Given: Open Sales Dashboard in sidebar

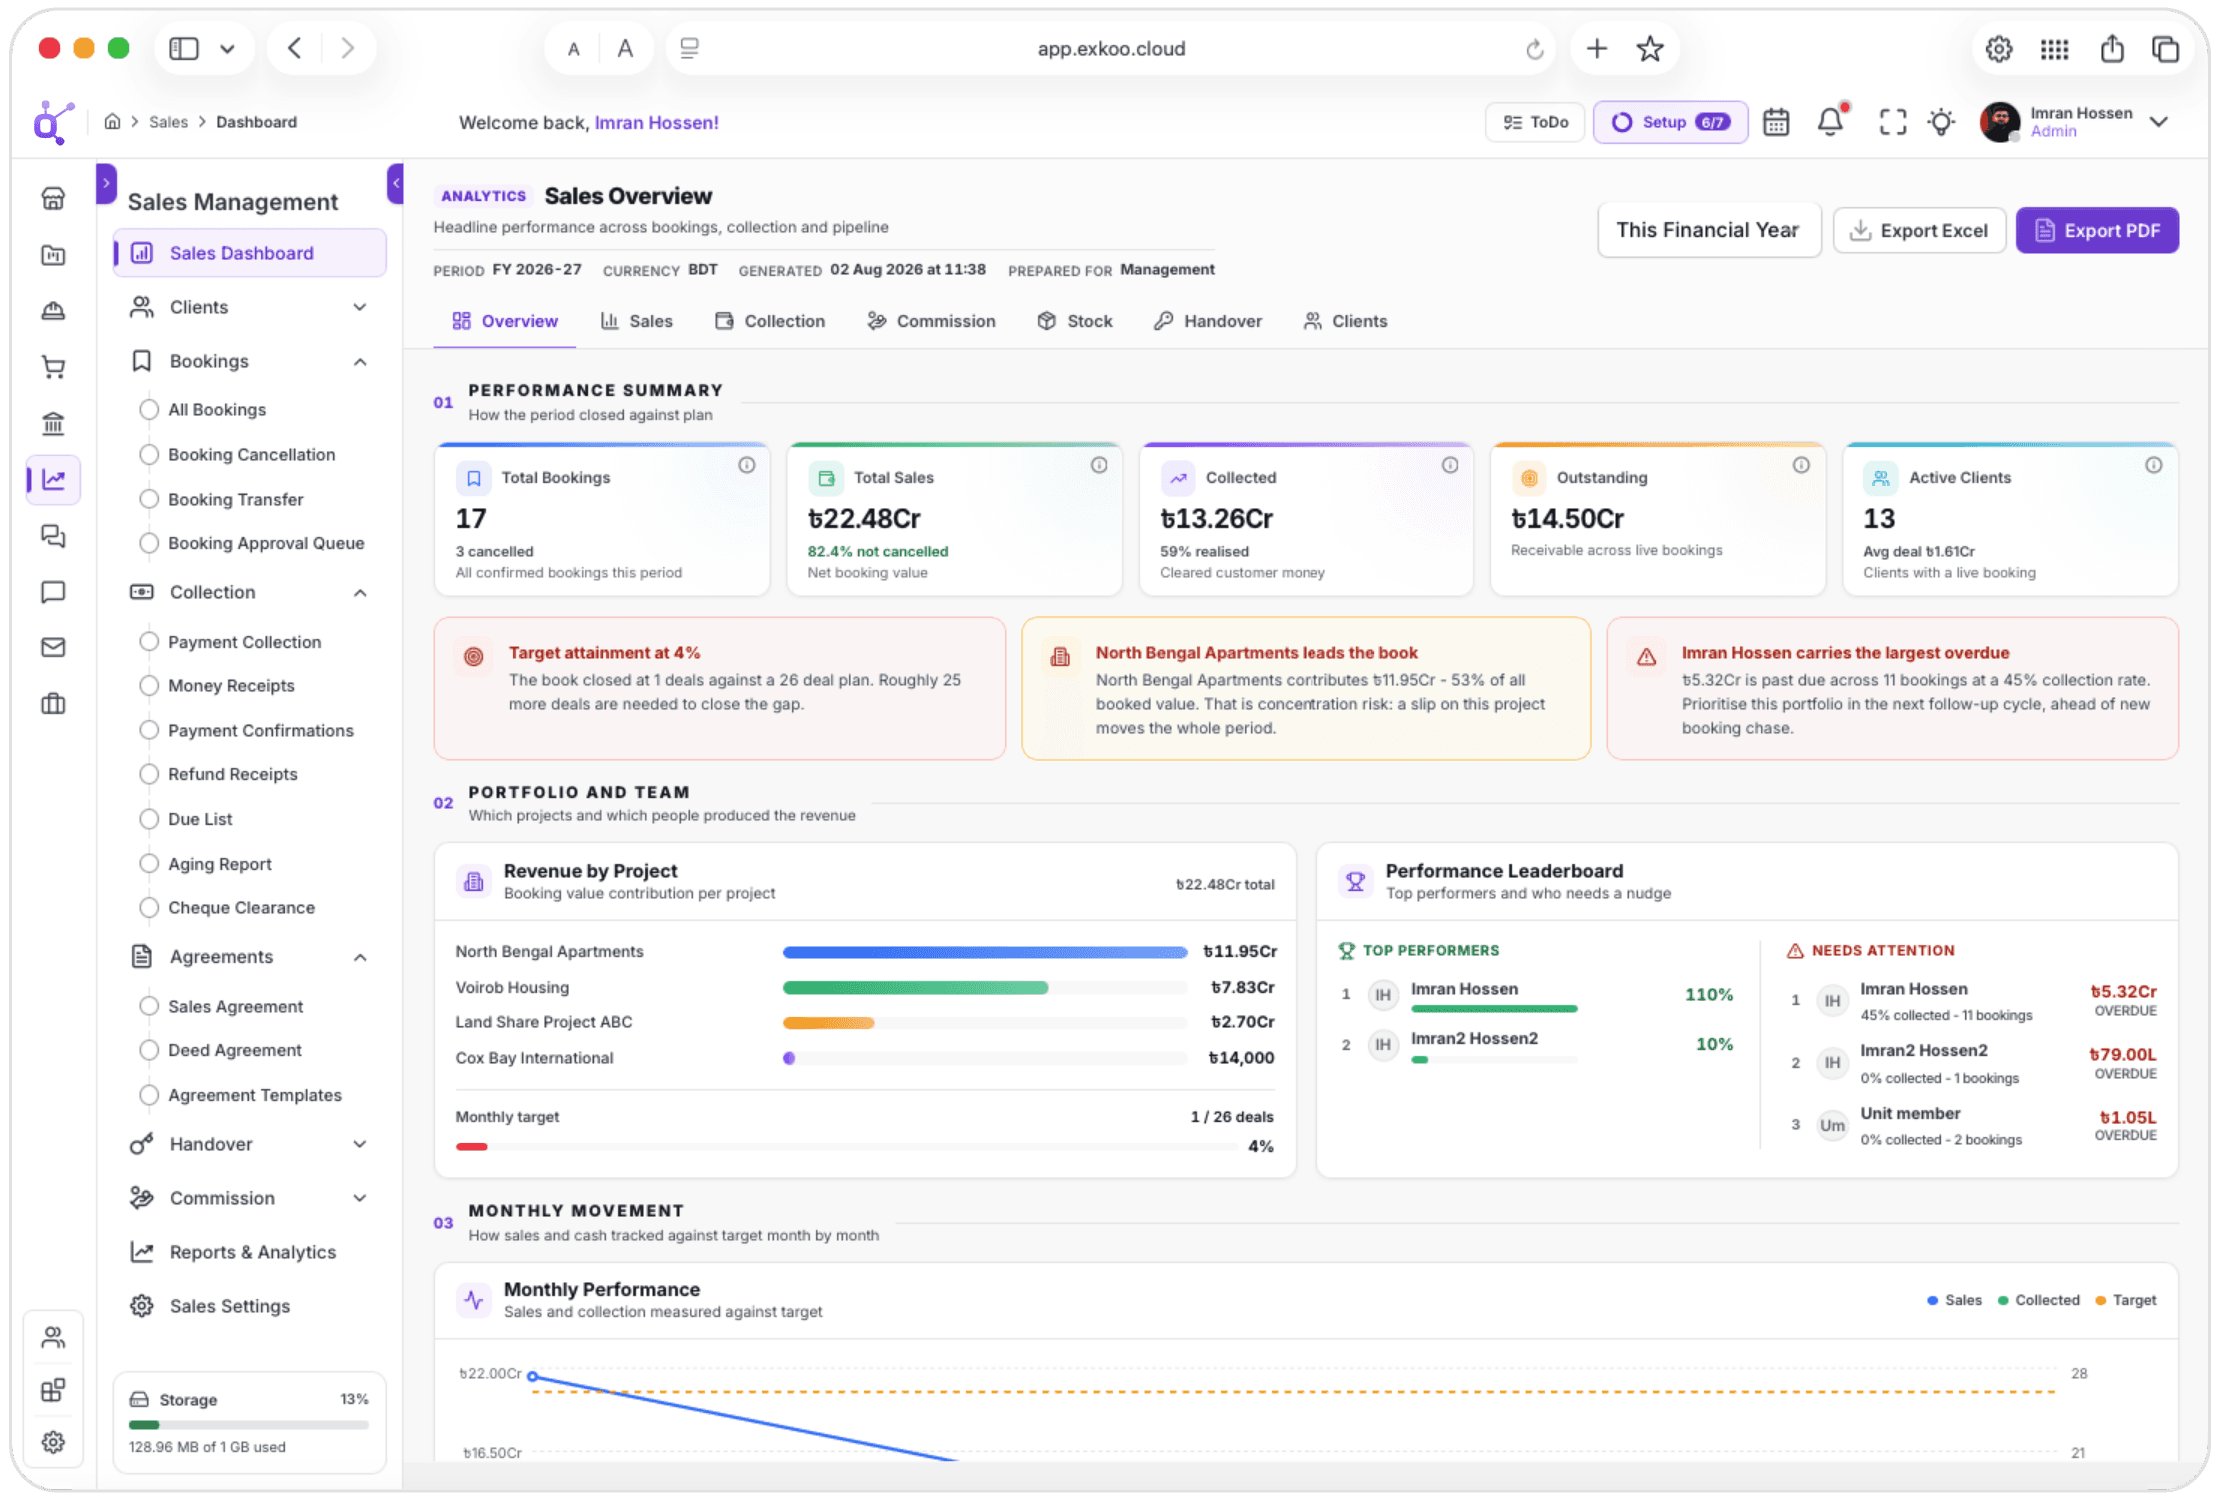Looking at the screenshot, I should pyautogui.click(x=250, y=253).
